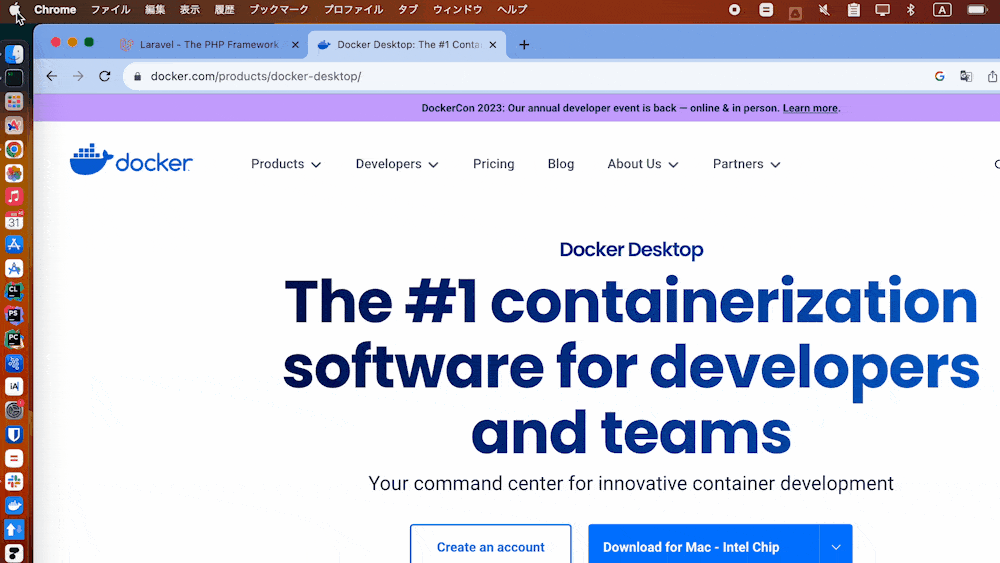Open the 編集 menu
Viewport: 1000px width, 563px height.
tap(155, 10)
